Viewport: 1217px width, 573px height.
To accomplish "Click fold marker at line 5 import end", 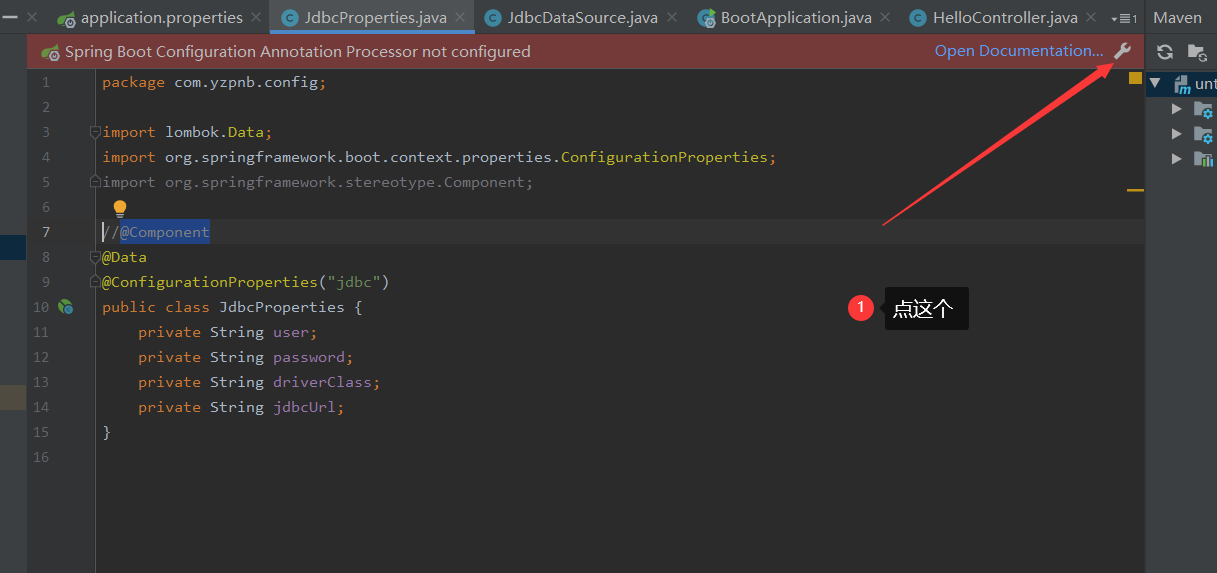I will (95, 182).
